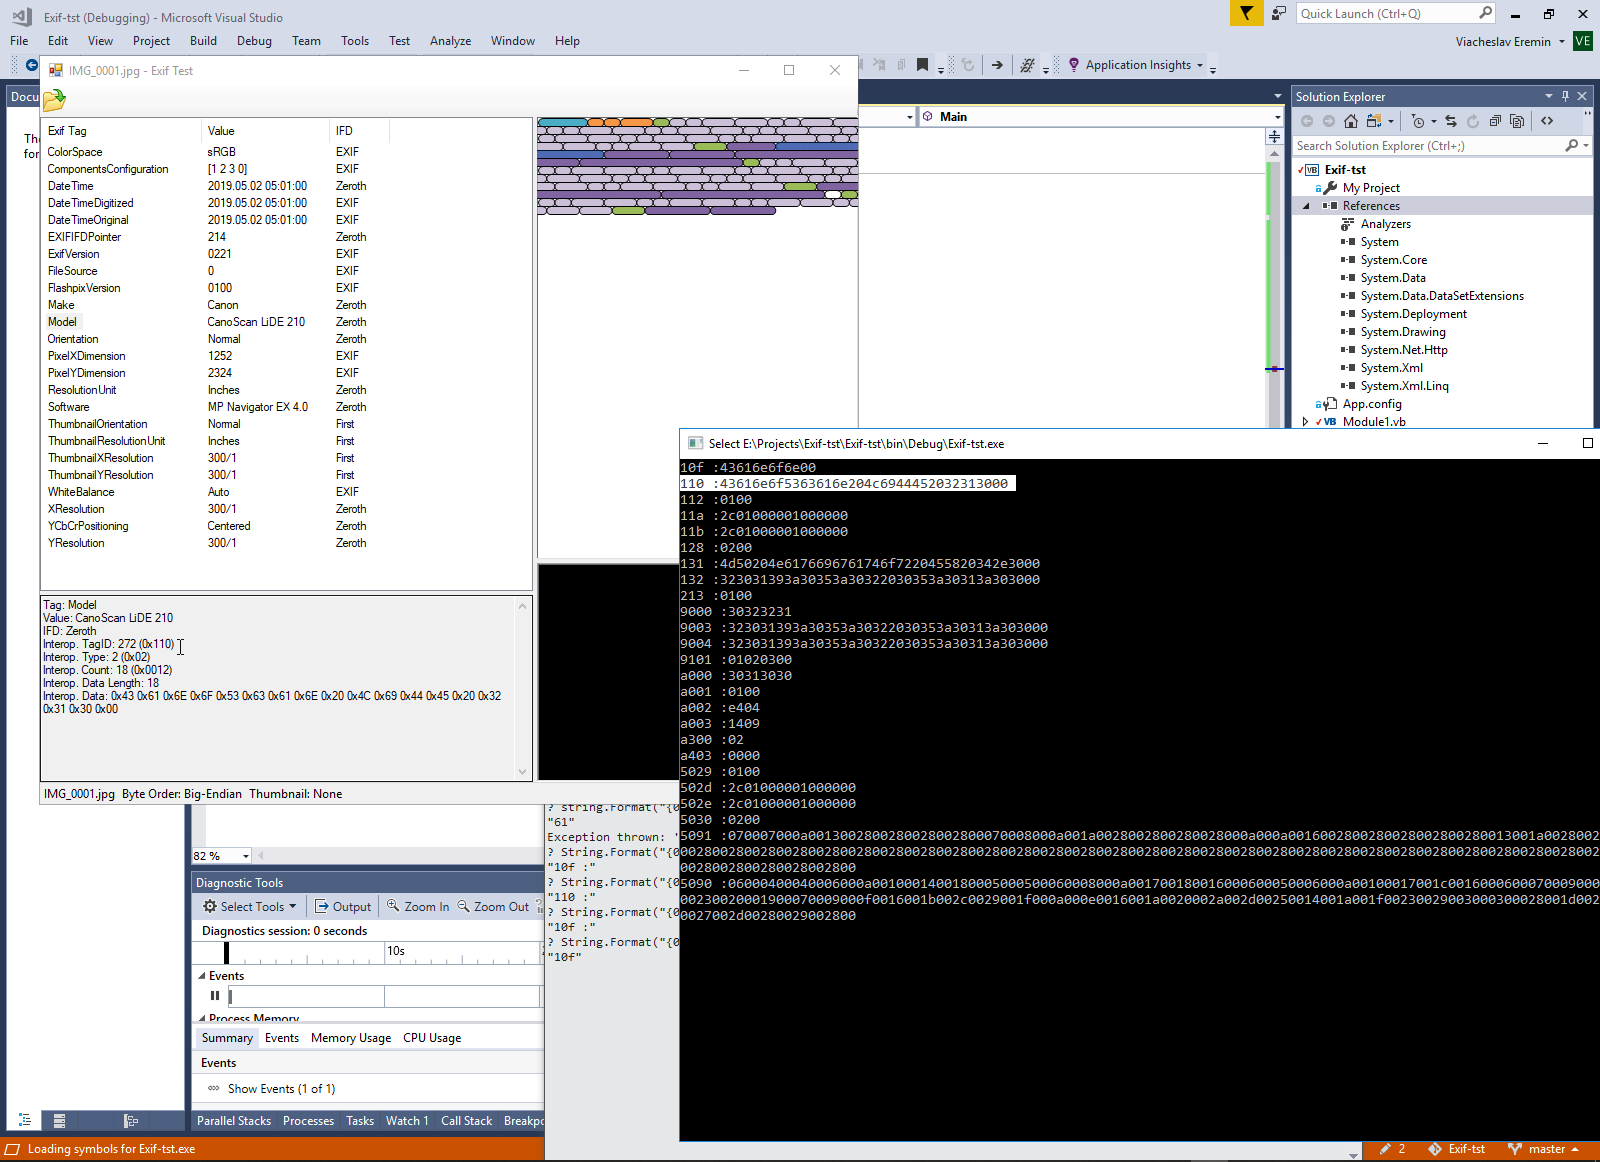Click the VE account avatar
This screenshot has height=1162, width=1600.
tap(1583, 41)
